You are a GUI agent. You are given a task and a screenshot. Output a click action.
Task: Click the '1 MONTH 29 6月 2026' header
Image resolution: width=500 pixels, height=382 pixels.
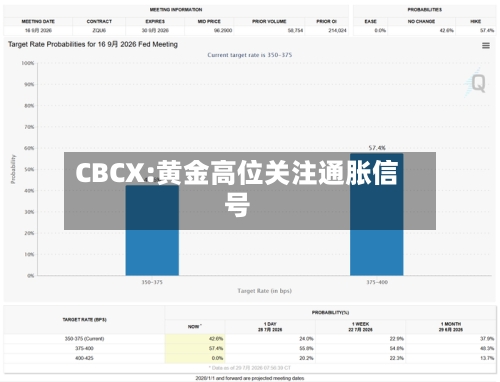click(451, 327)
